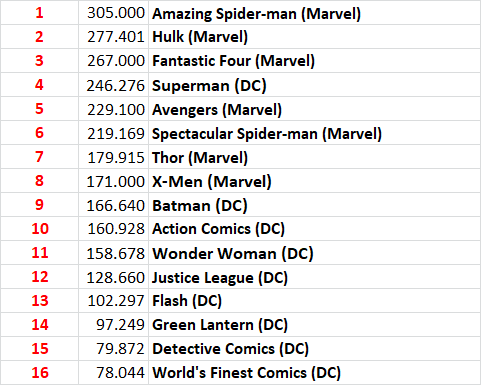Click the value 171.000 cell
Image resolution: width=481 pixels, height=385 pixels.
(113, 181)
